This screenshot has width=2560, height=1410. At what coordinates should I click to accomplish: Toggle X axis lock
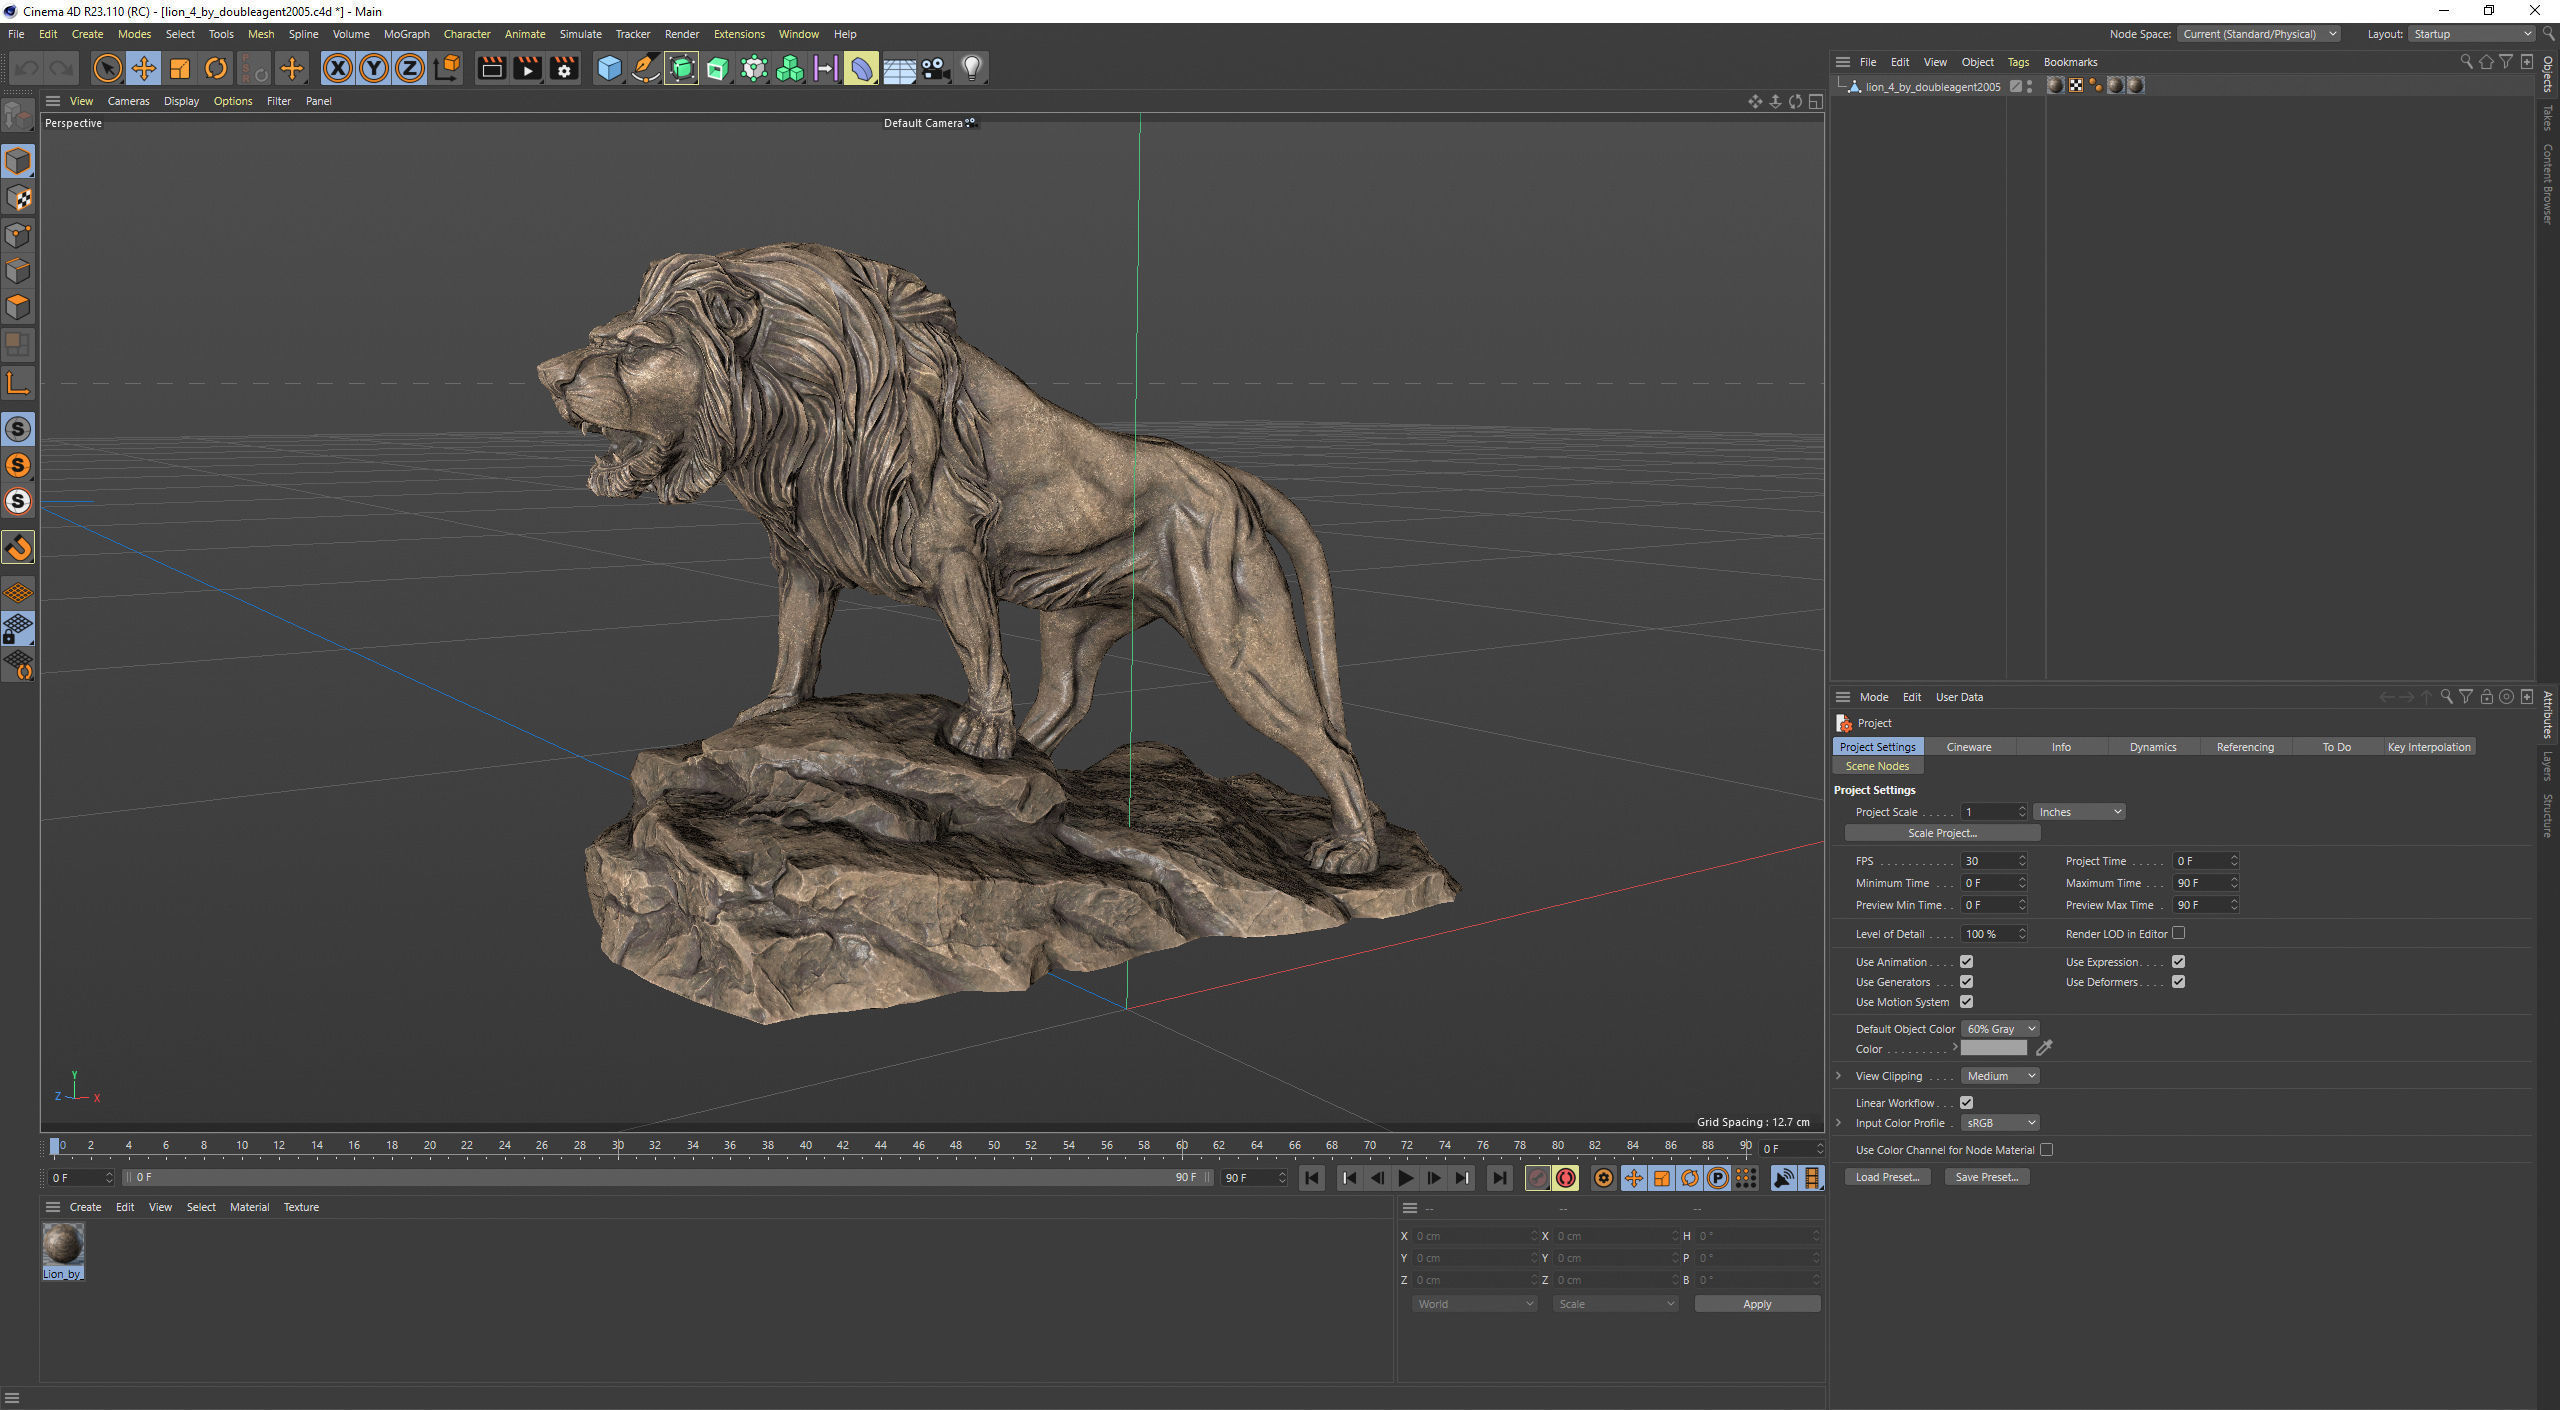pos(338,68)
